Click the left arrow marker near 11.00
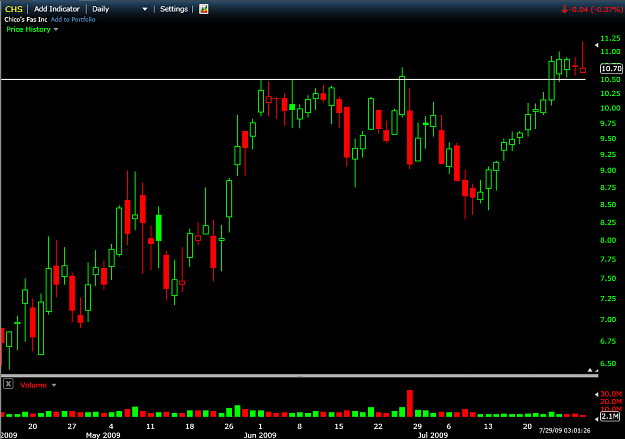This screenshot has height=439, width=625. [596, 45]
